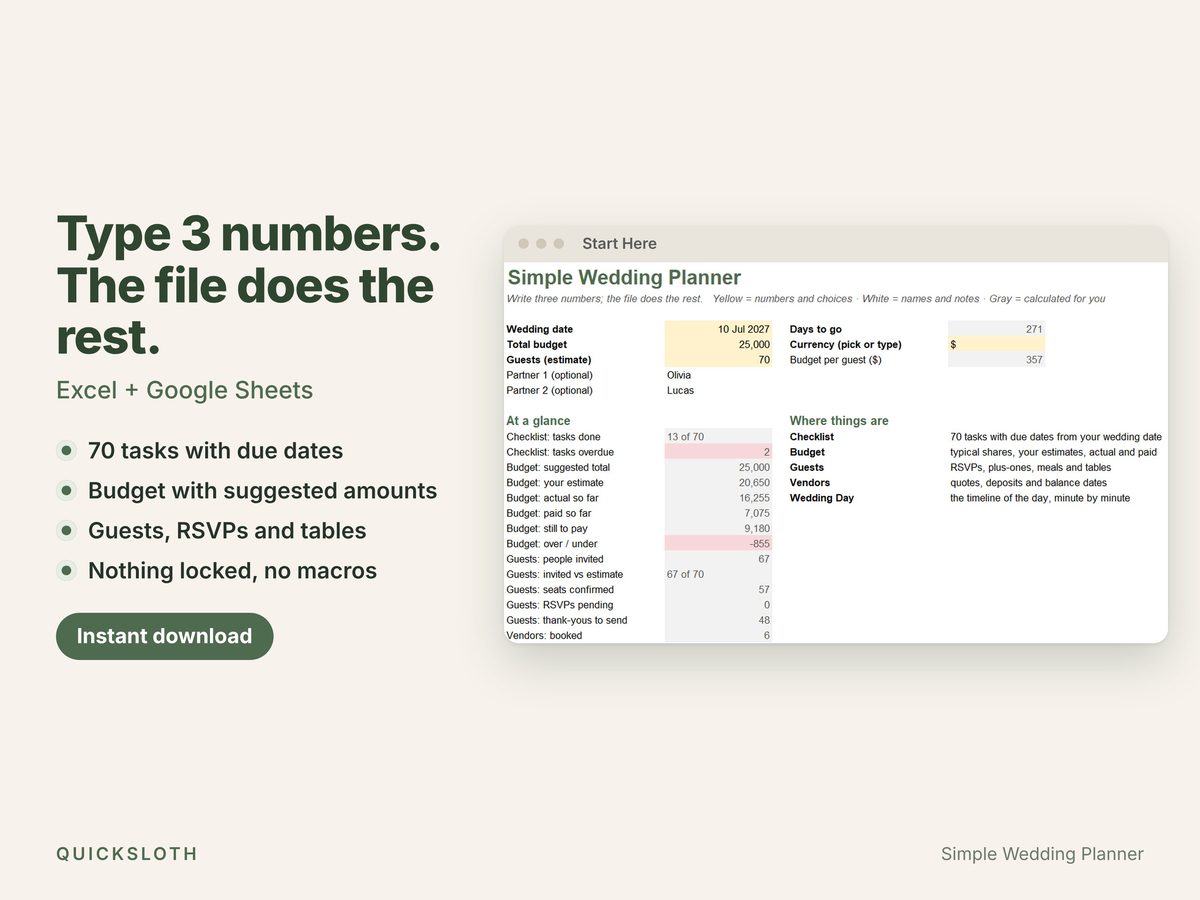Click Vendors booked value 6
Viewport: 1200px width, 900px height.
[718, 636]
